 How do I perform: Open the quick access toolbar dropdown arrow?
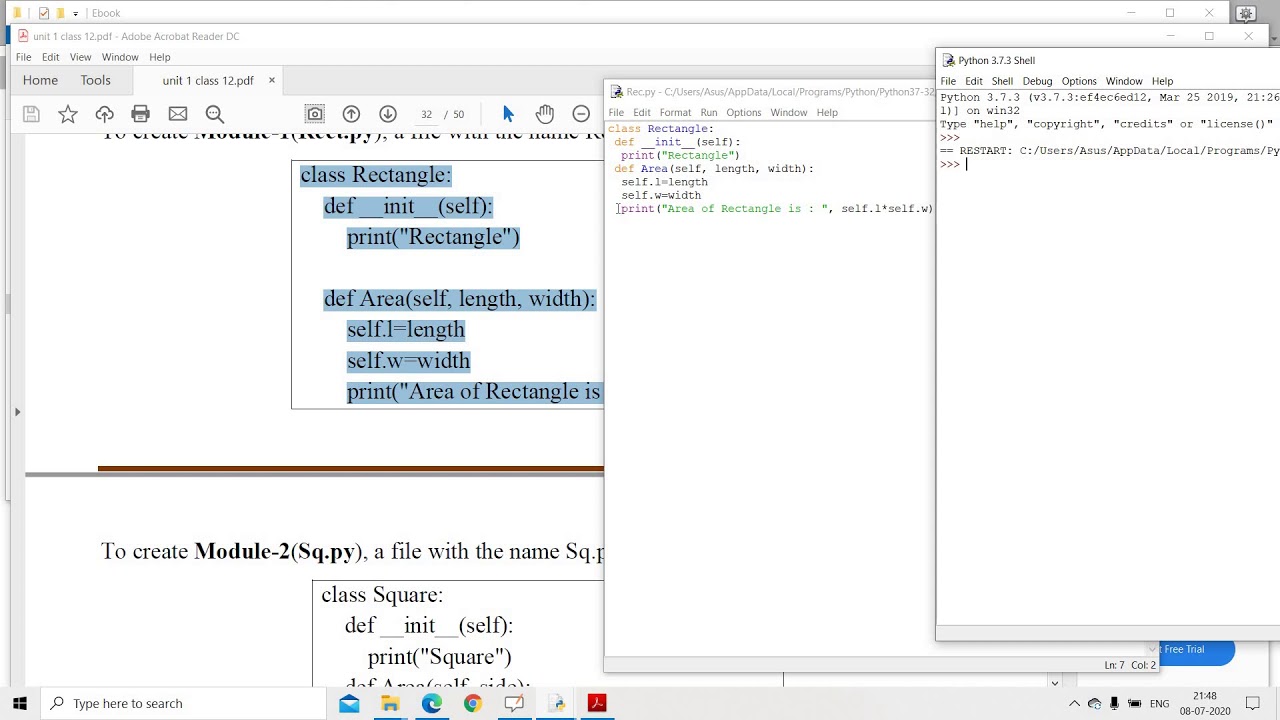(x=75, y=14)
